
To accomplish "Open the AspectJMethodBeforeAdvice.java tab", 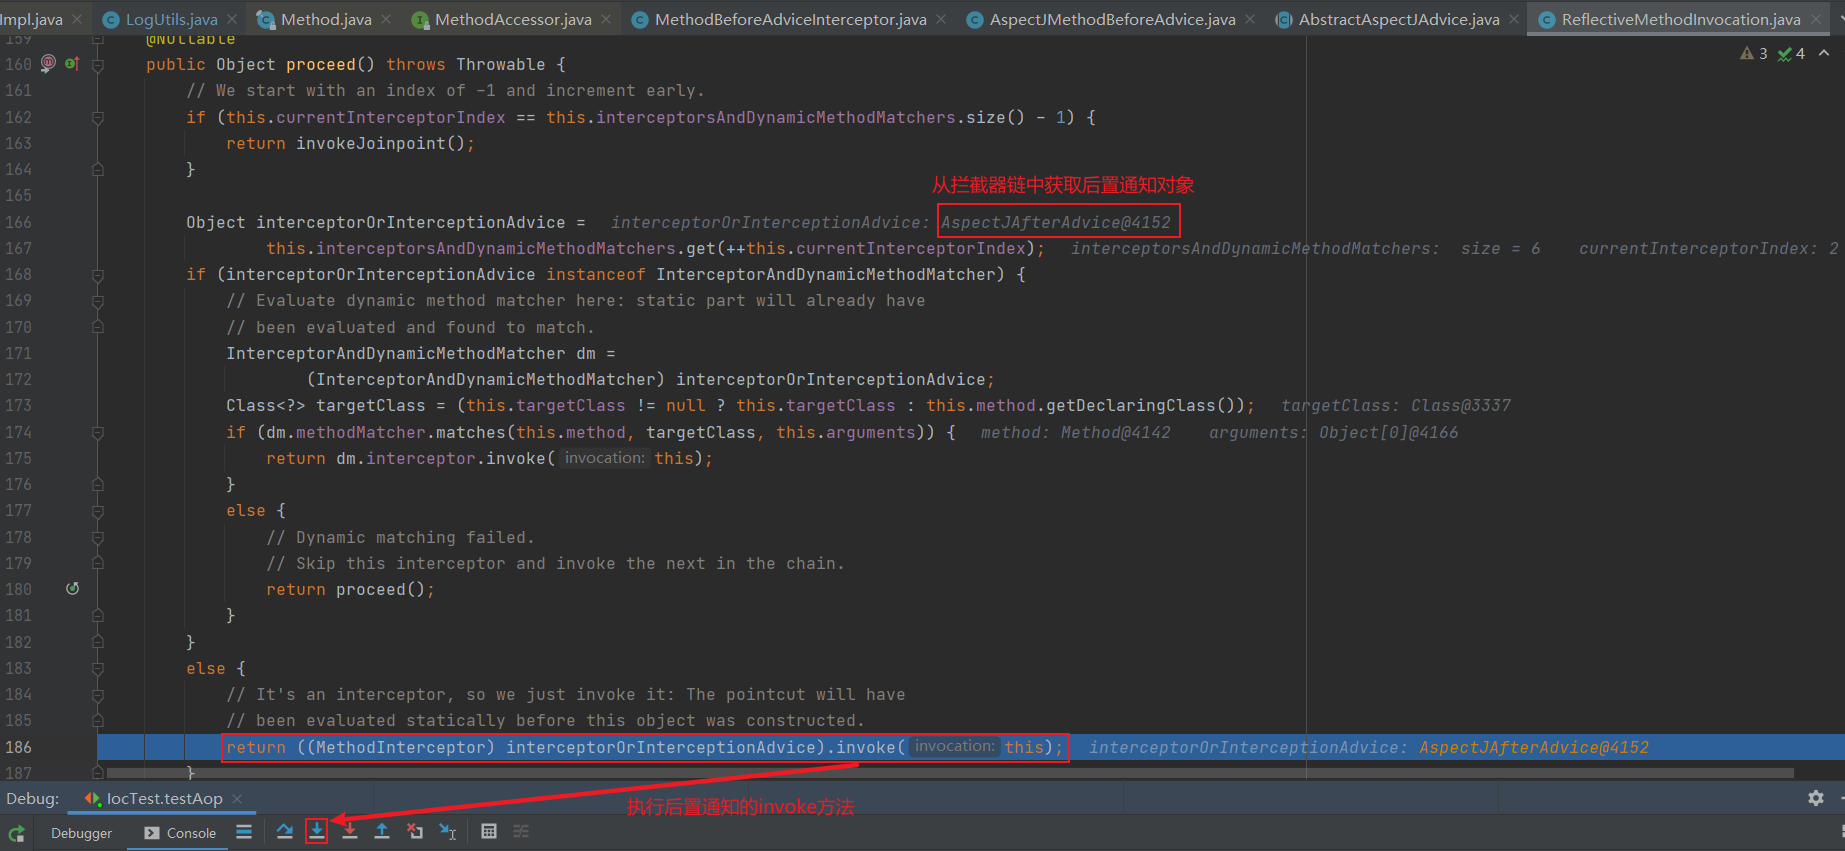I will click(1112, 19).
